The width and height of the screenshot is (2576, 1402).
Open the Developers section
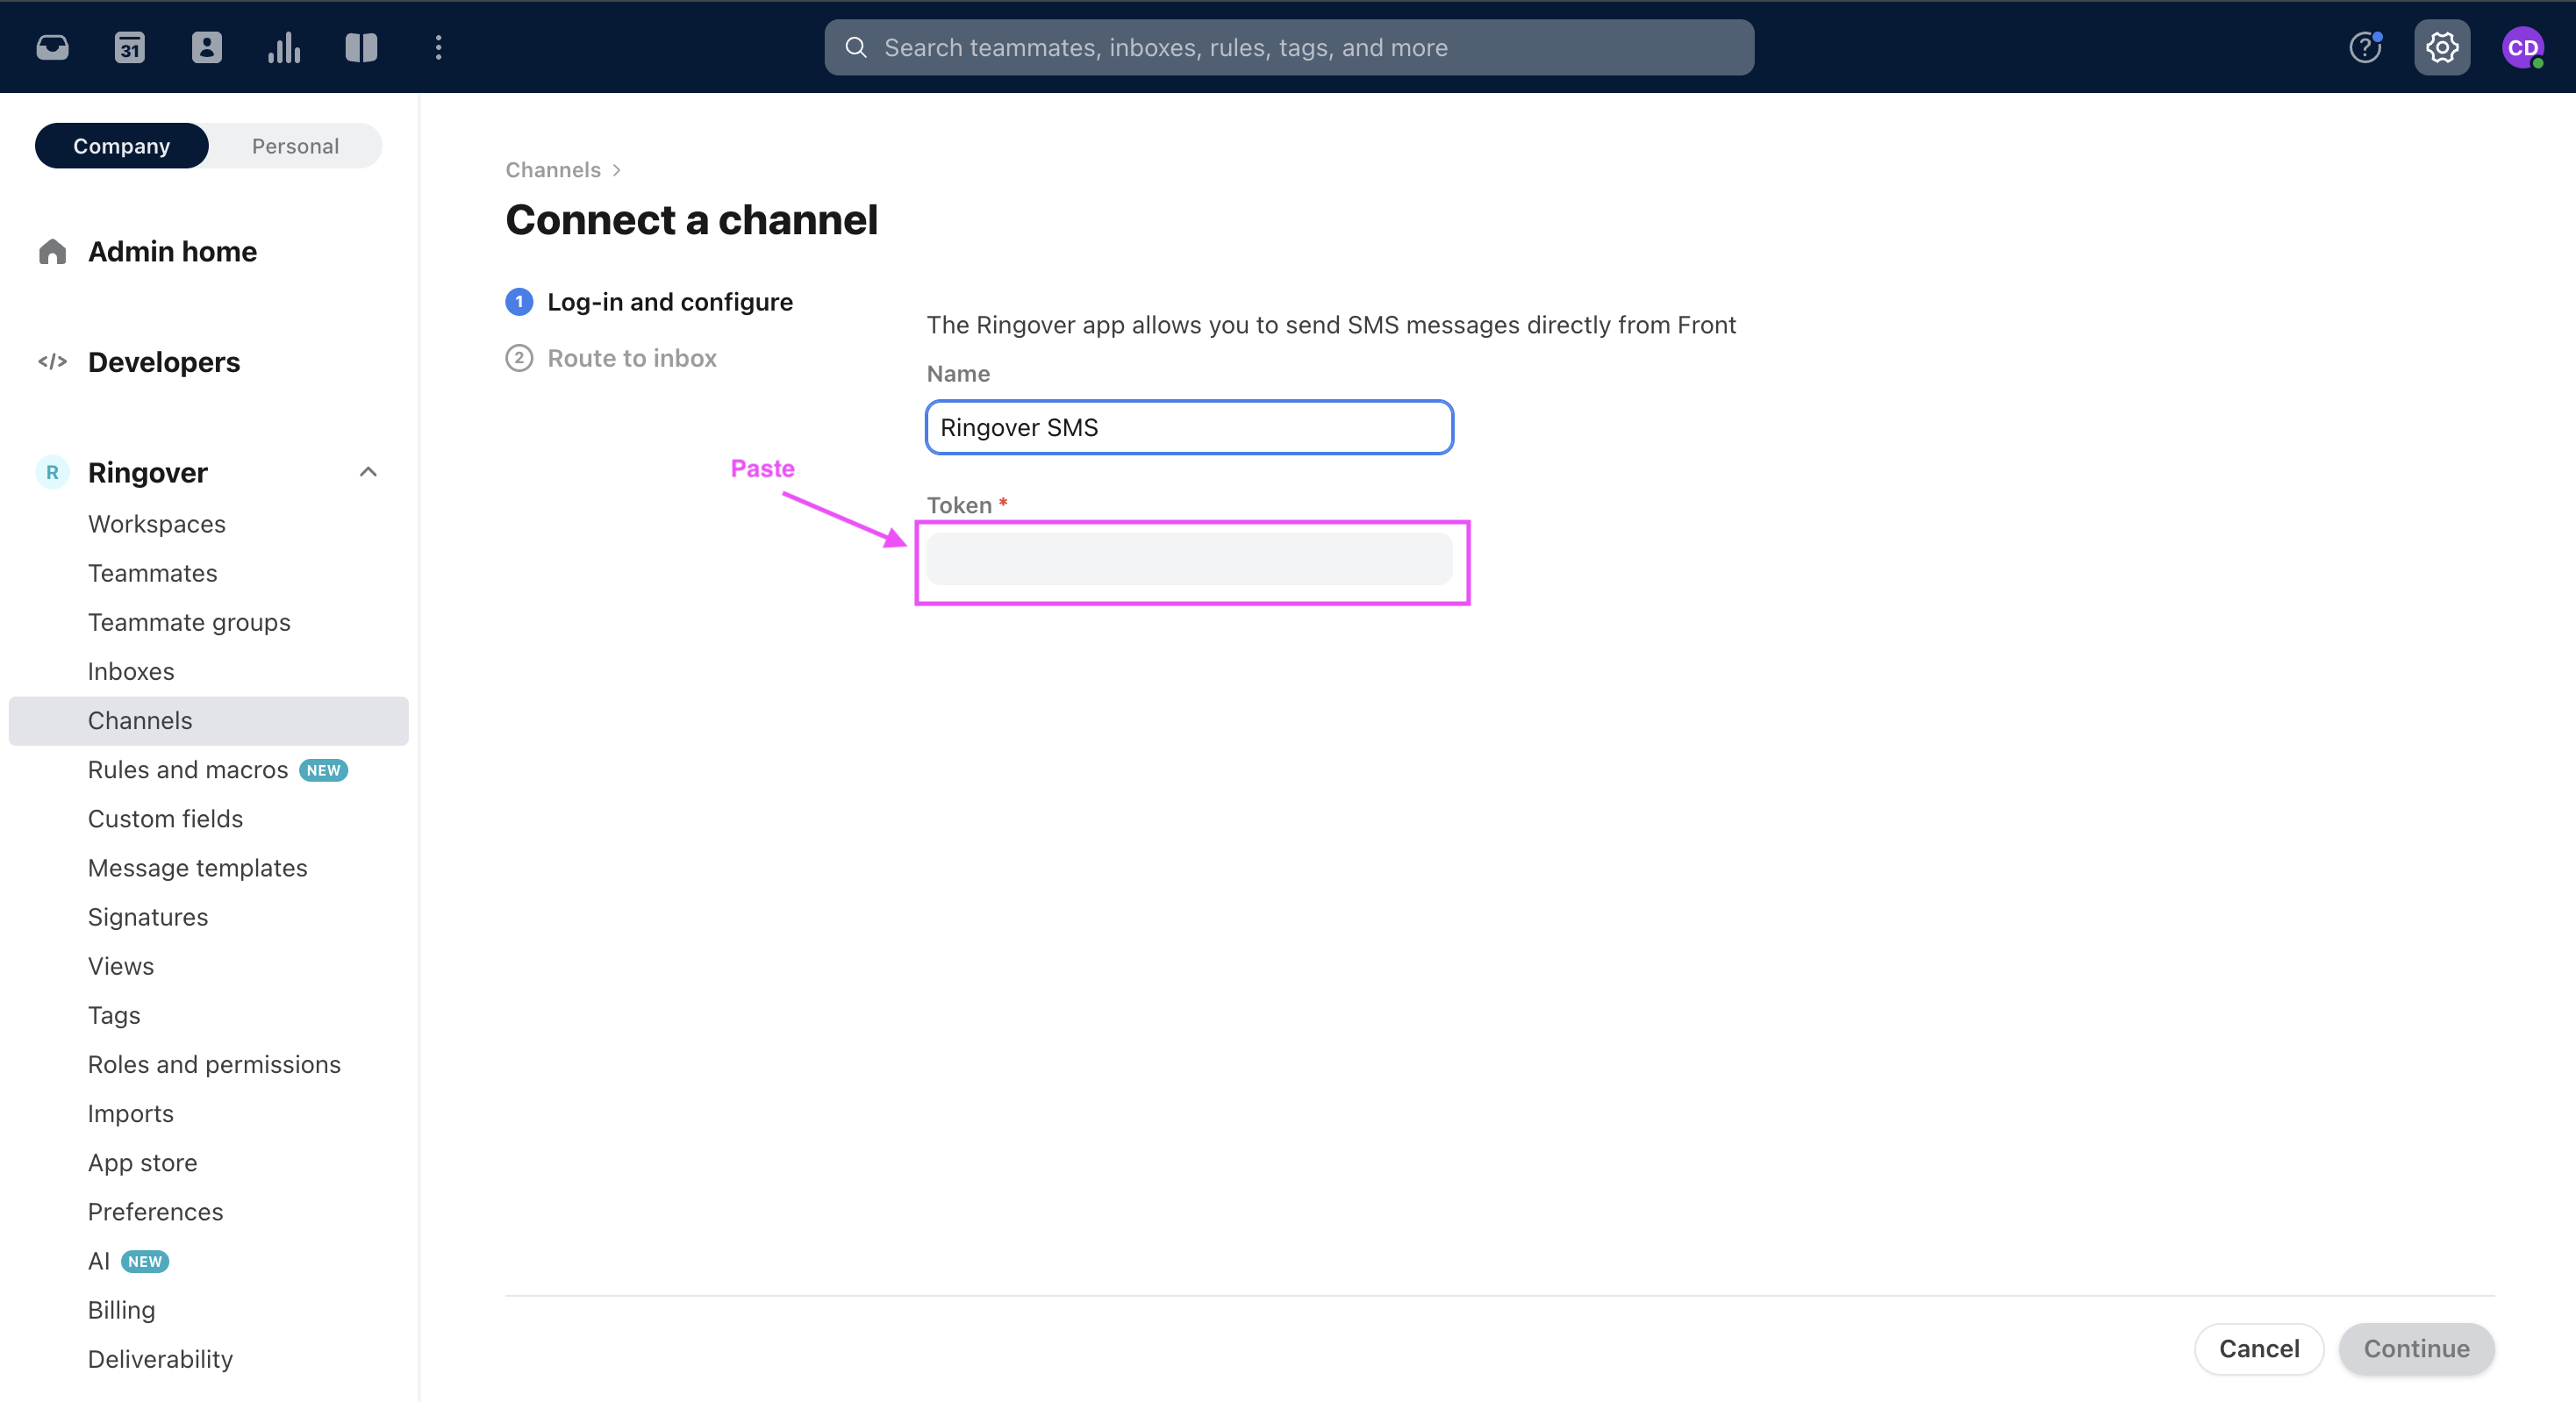(x=164, y=362)
